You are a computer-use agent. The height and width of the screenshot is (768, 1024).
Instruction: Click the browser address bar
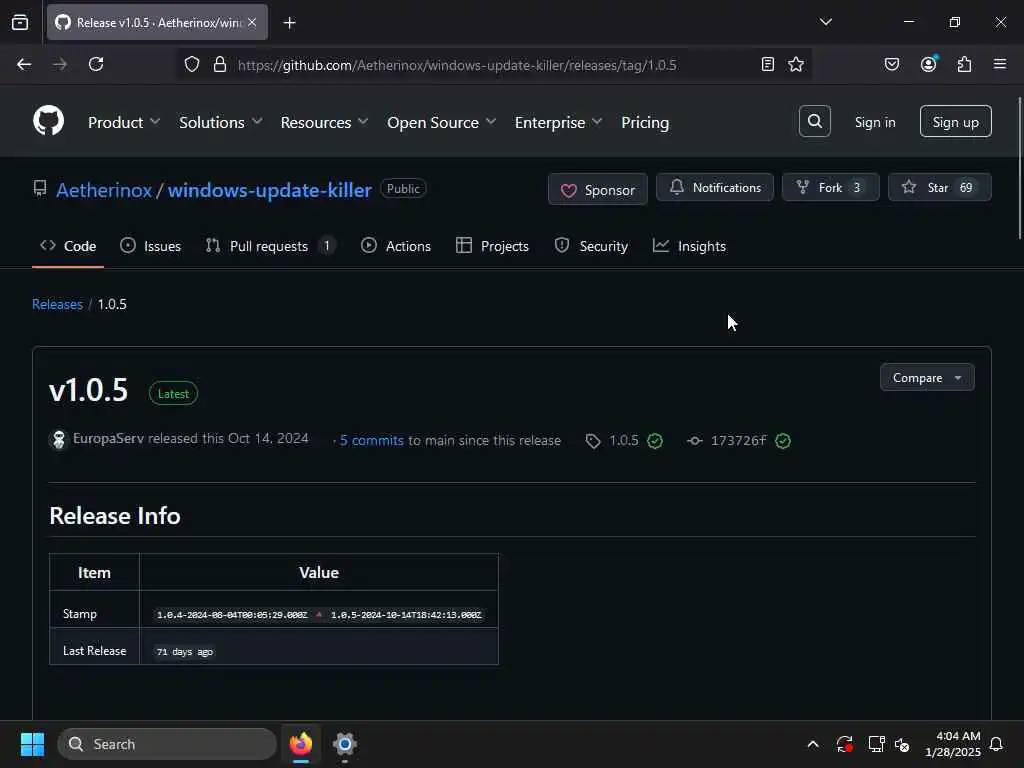click(494, 65)
